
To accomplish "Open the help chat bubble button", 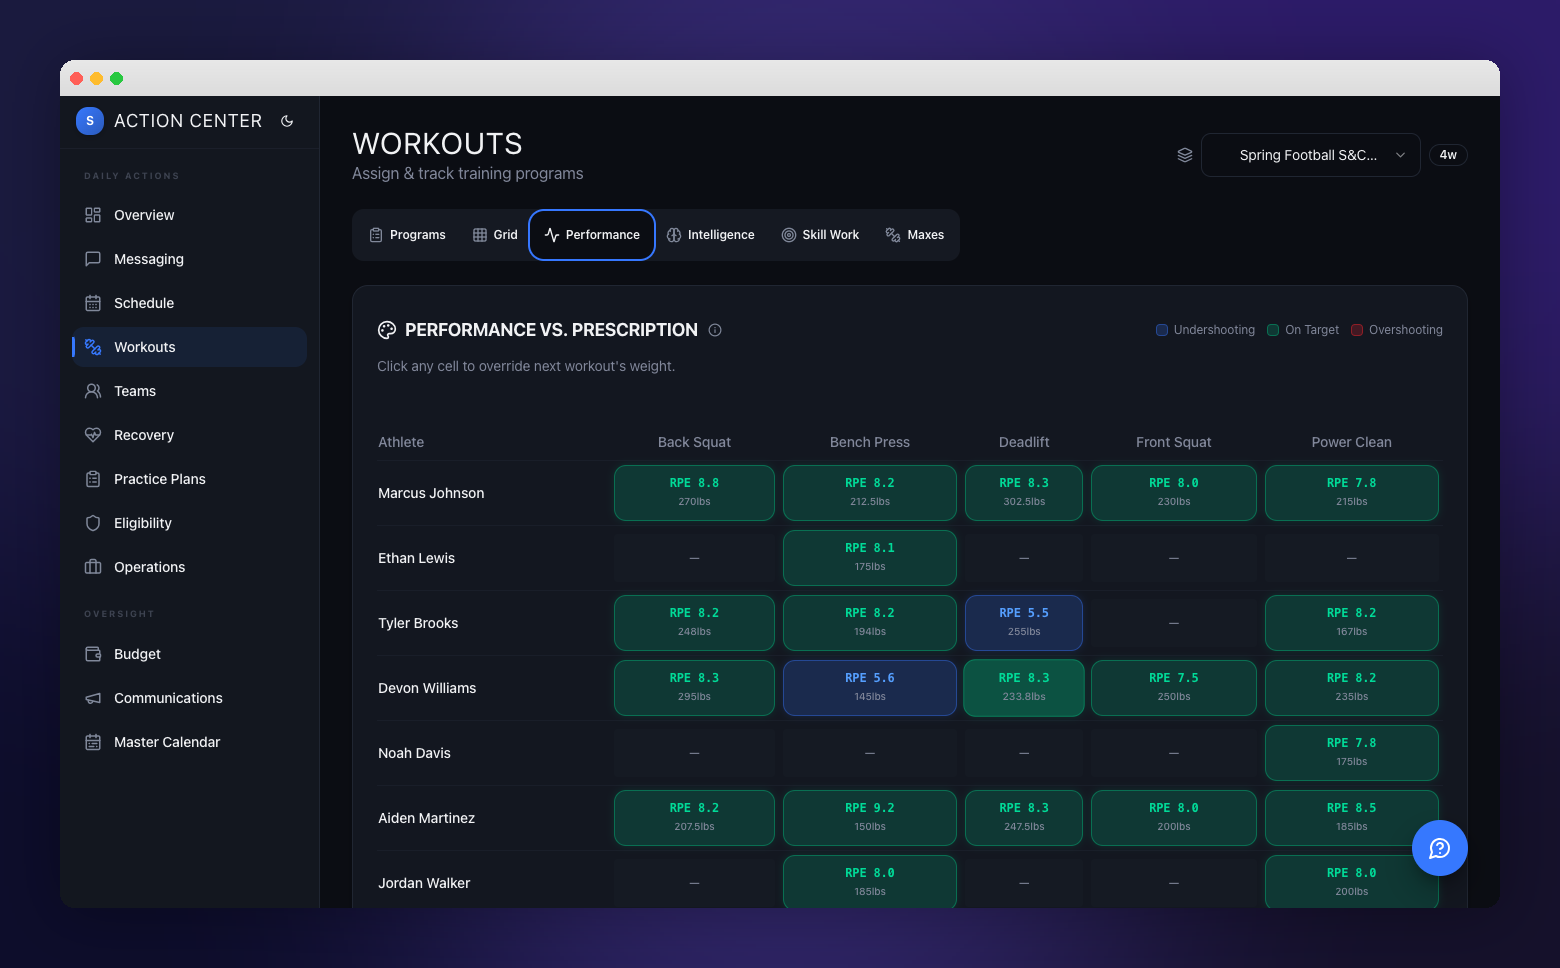I will coord(1440,848).
